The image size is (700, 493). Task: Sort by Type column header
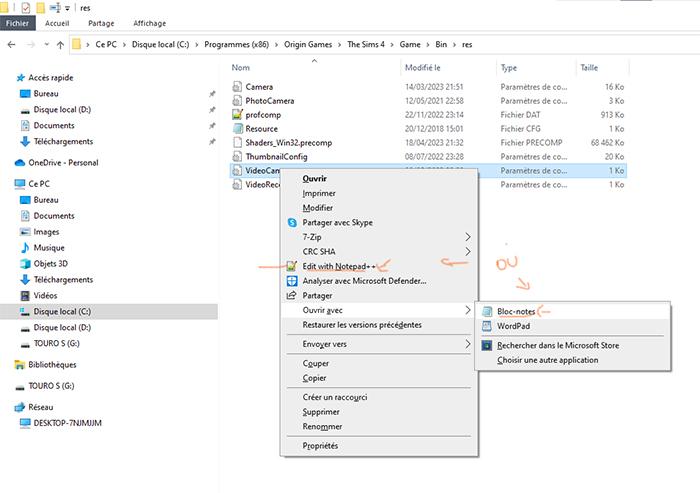pyautogui.click(x=508, y=67)
